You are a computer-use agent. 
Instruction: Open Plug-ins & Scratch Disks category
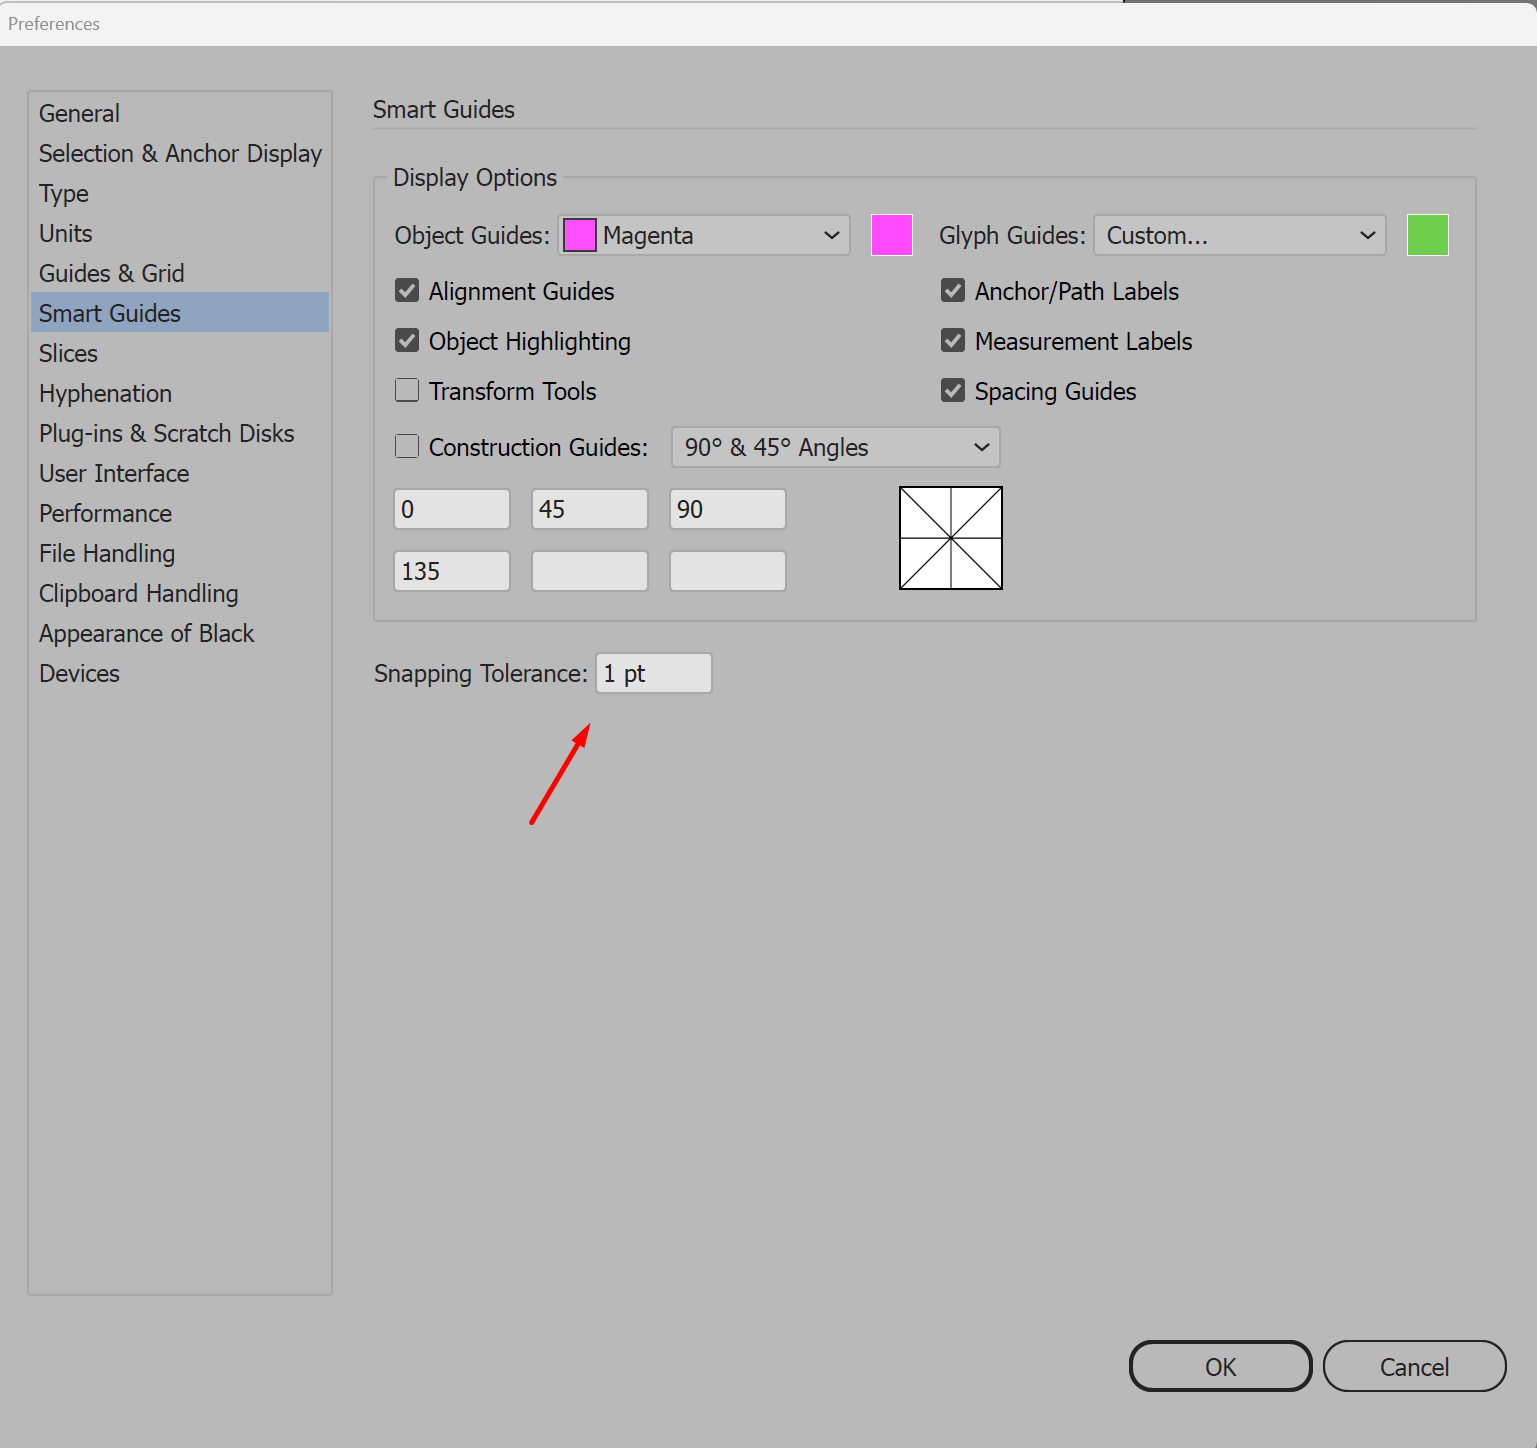click(180, 433)
